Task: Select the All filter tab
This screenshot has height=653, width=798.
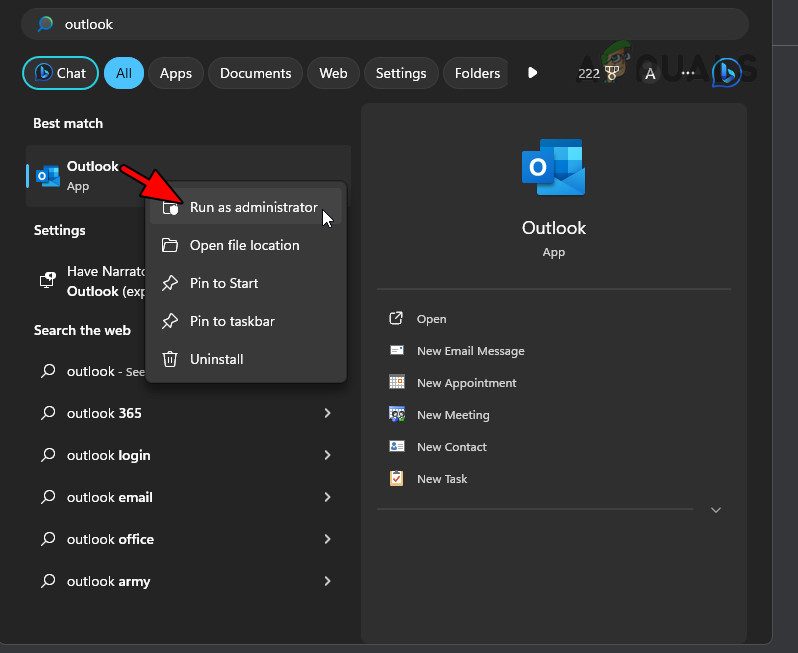Action: tap(124, 73)
